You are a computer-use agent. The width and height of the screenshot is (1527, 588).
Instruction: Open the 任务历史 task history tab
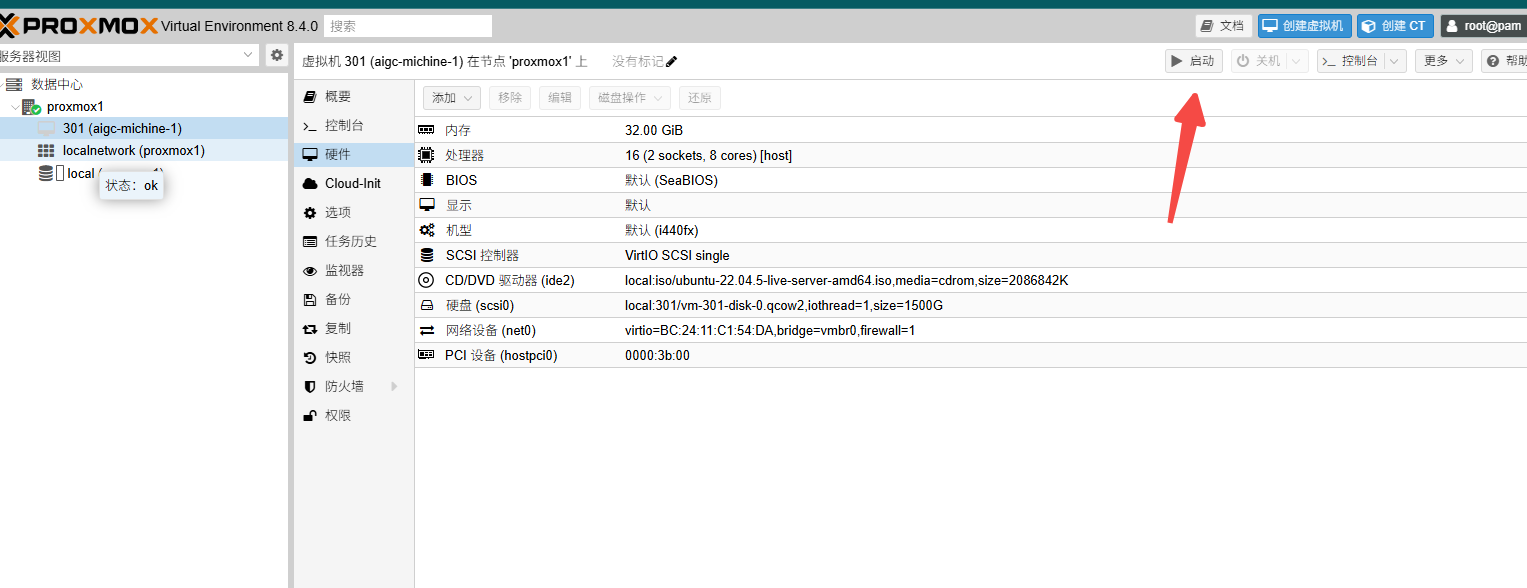[354, 241]
